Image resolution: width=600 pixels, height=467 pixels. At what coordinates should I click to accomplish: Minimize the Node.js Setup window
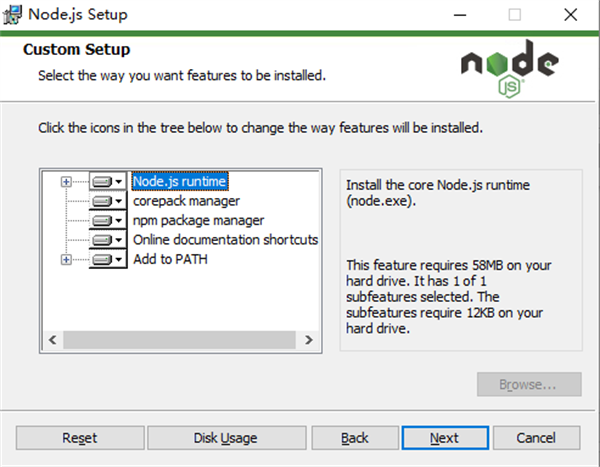point(460,15)
